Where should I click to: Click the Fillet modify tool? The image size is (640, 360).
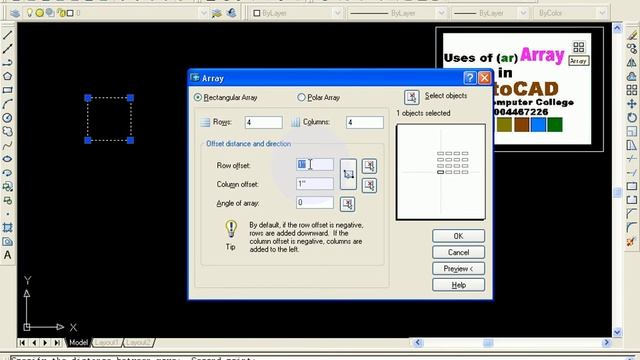coord(632,228)
